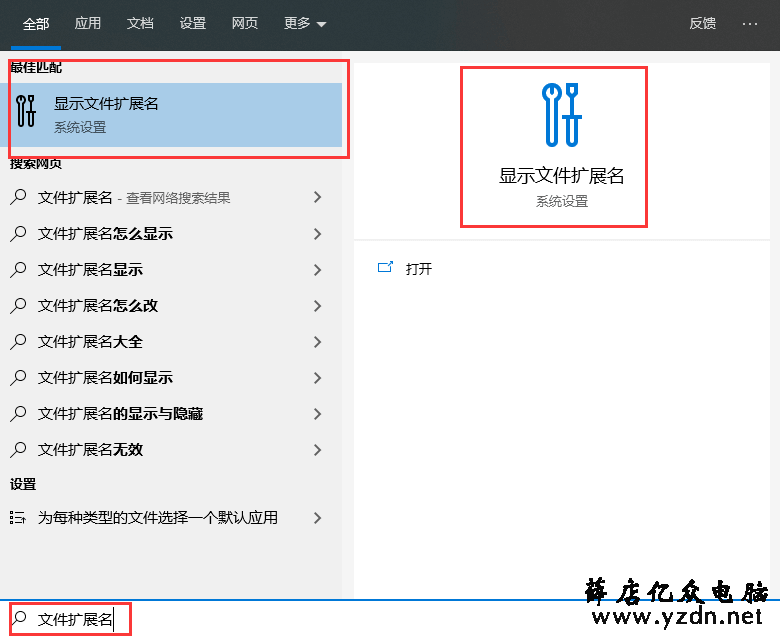Click search icon beside 文件扩展名无效

click(x=18, y=450)
